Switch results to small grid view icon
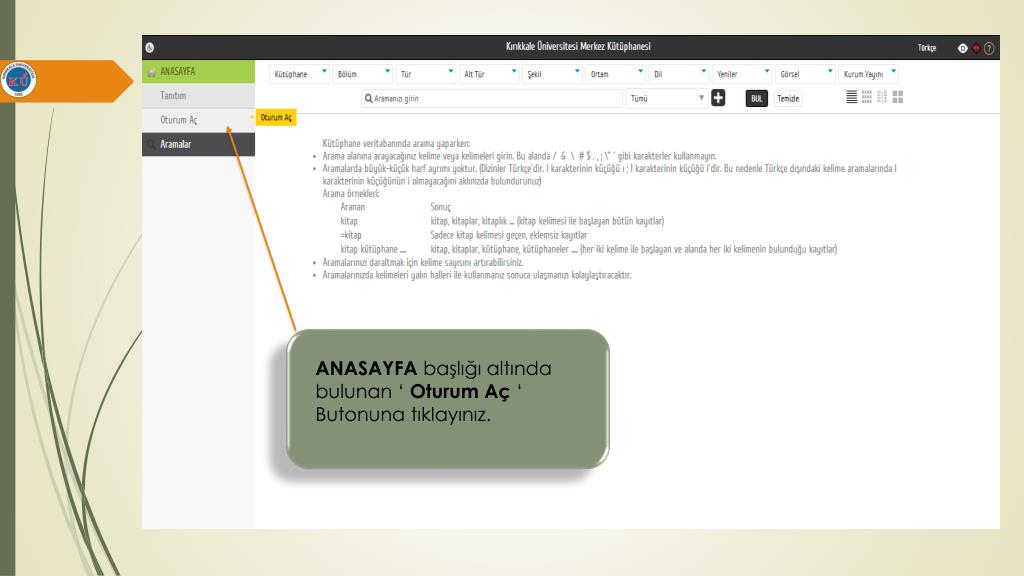Image resolution: width=1024 pixels, height=576 pixels. click(867, 97)
